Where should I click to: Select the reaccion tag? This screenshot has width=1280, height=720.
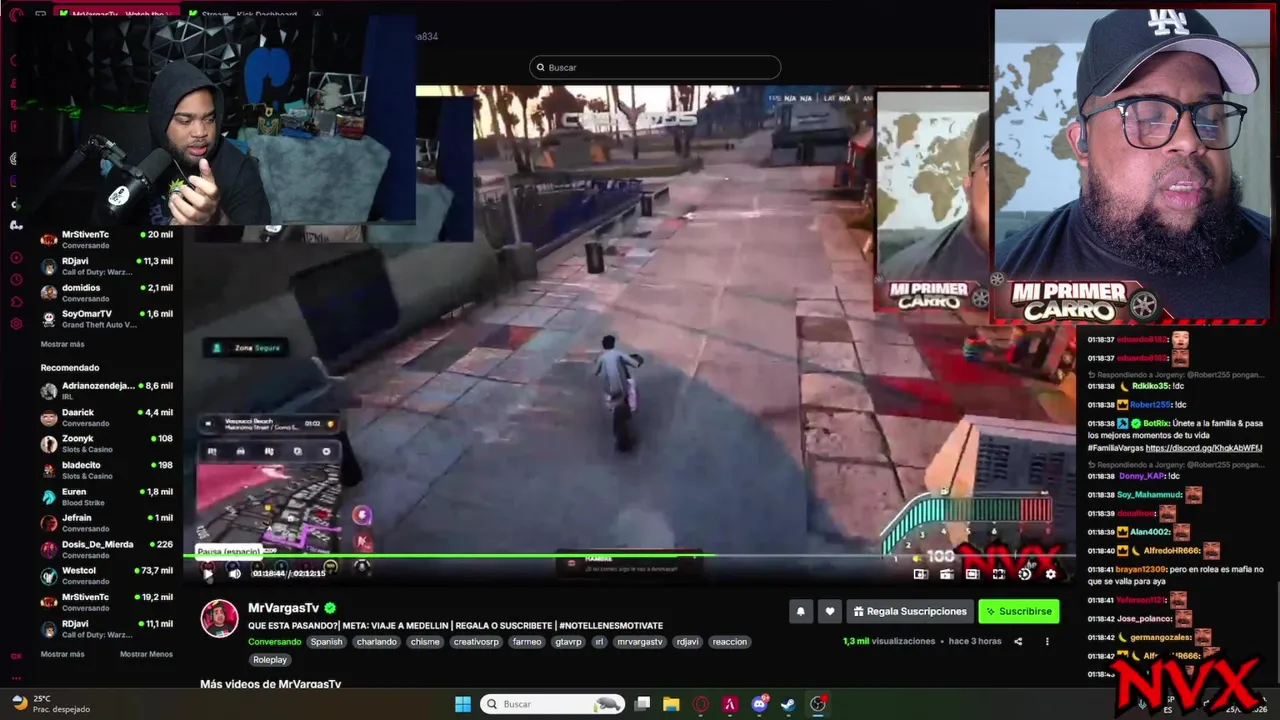coord(730,642)
